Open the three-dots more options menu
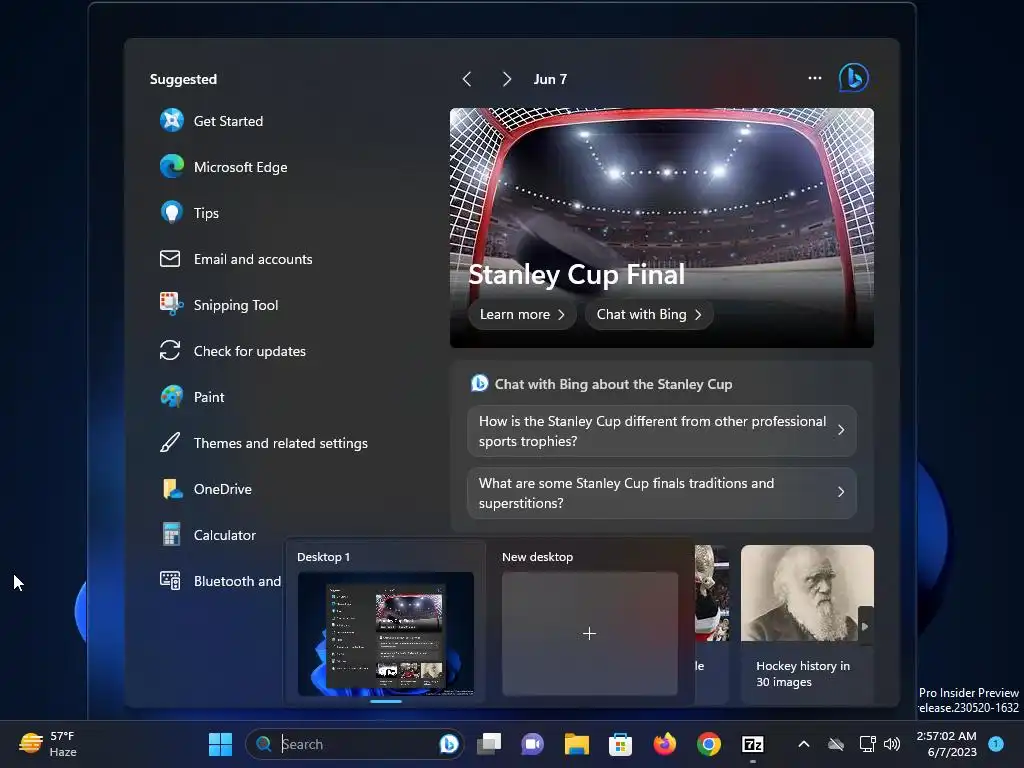Screen dimensions: 1024x768 point(814,78)
